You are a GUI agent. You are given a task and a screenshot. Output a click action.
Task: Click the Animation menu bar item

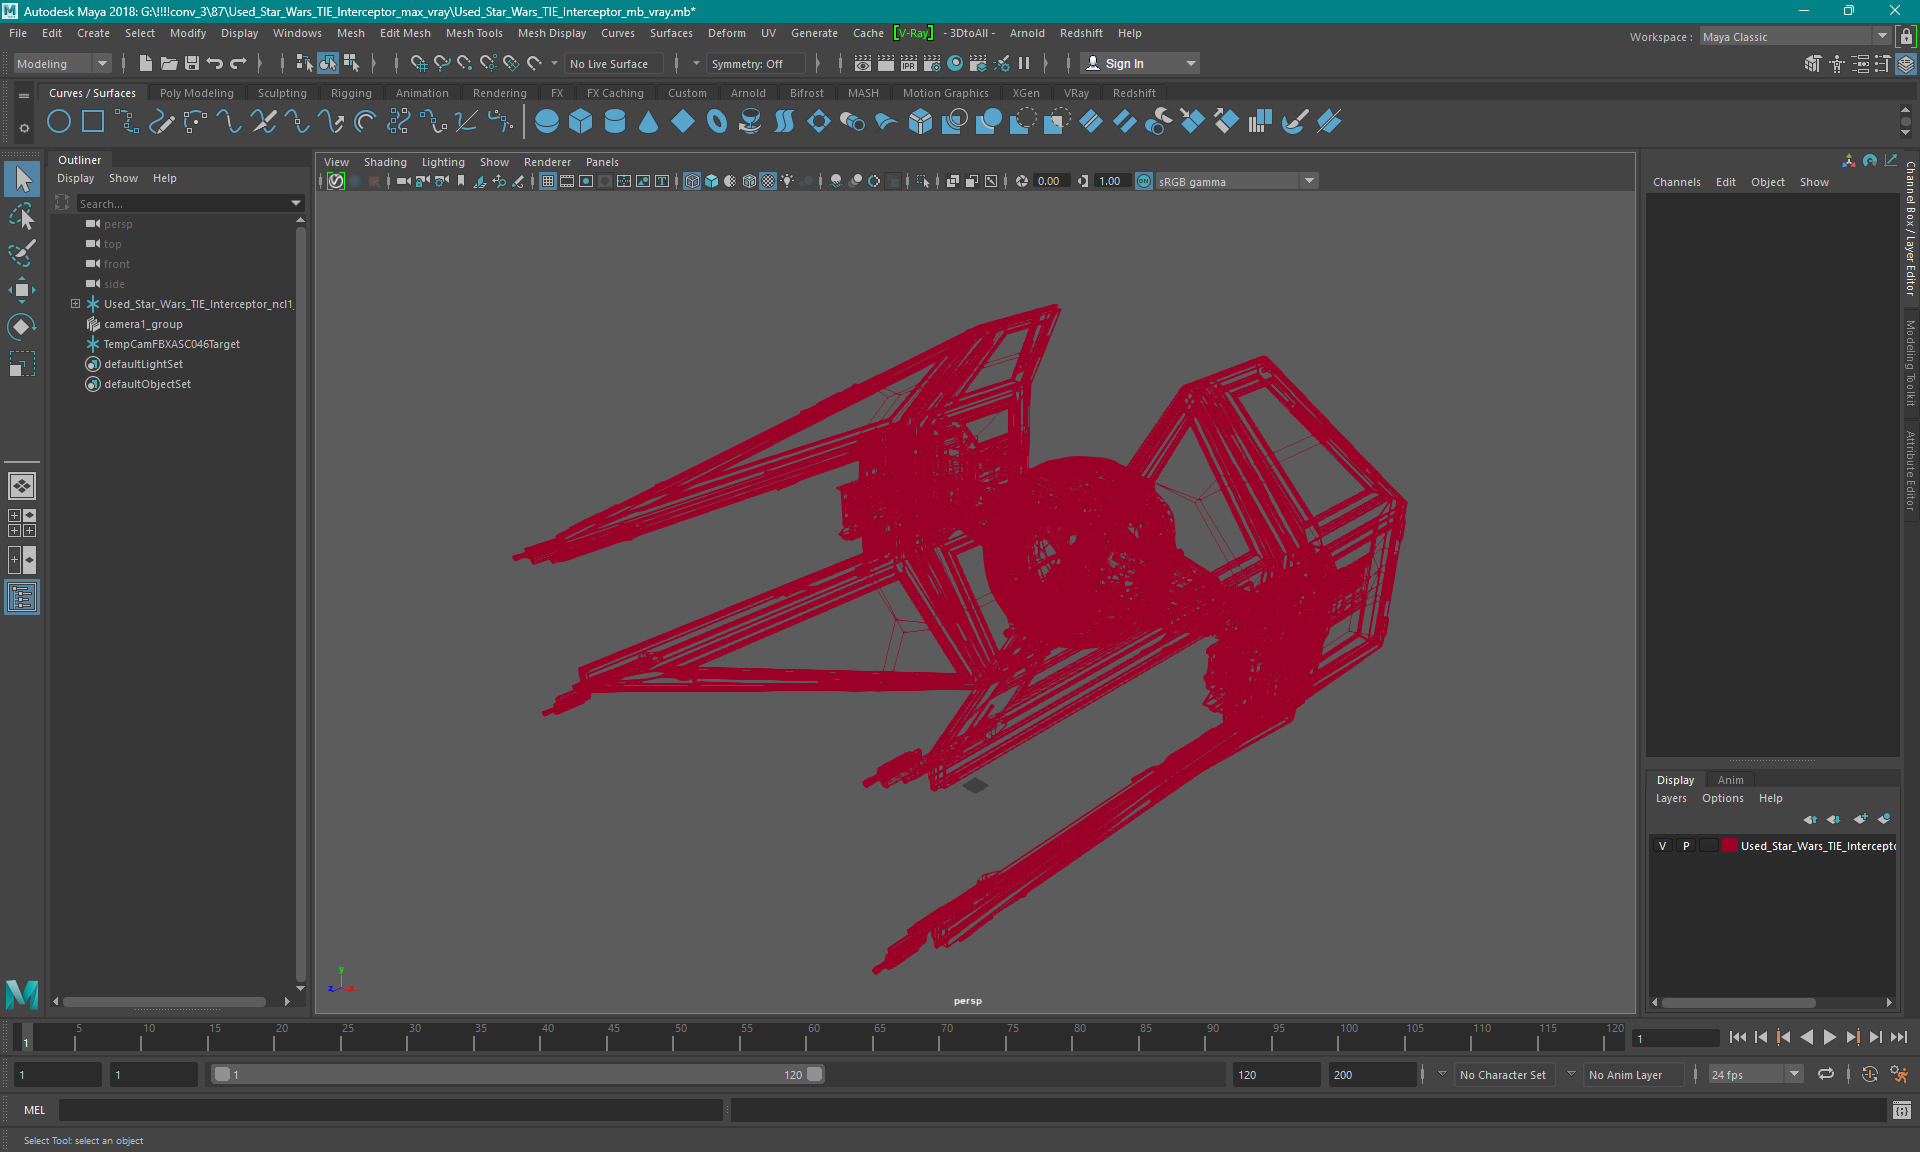tap(422, 92)
